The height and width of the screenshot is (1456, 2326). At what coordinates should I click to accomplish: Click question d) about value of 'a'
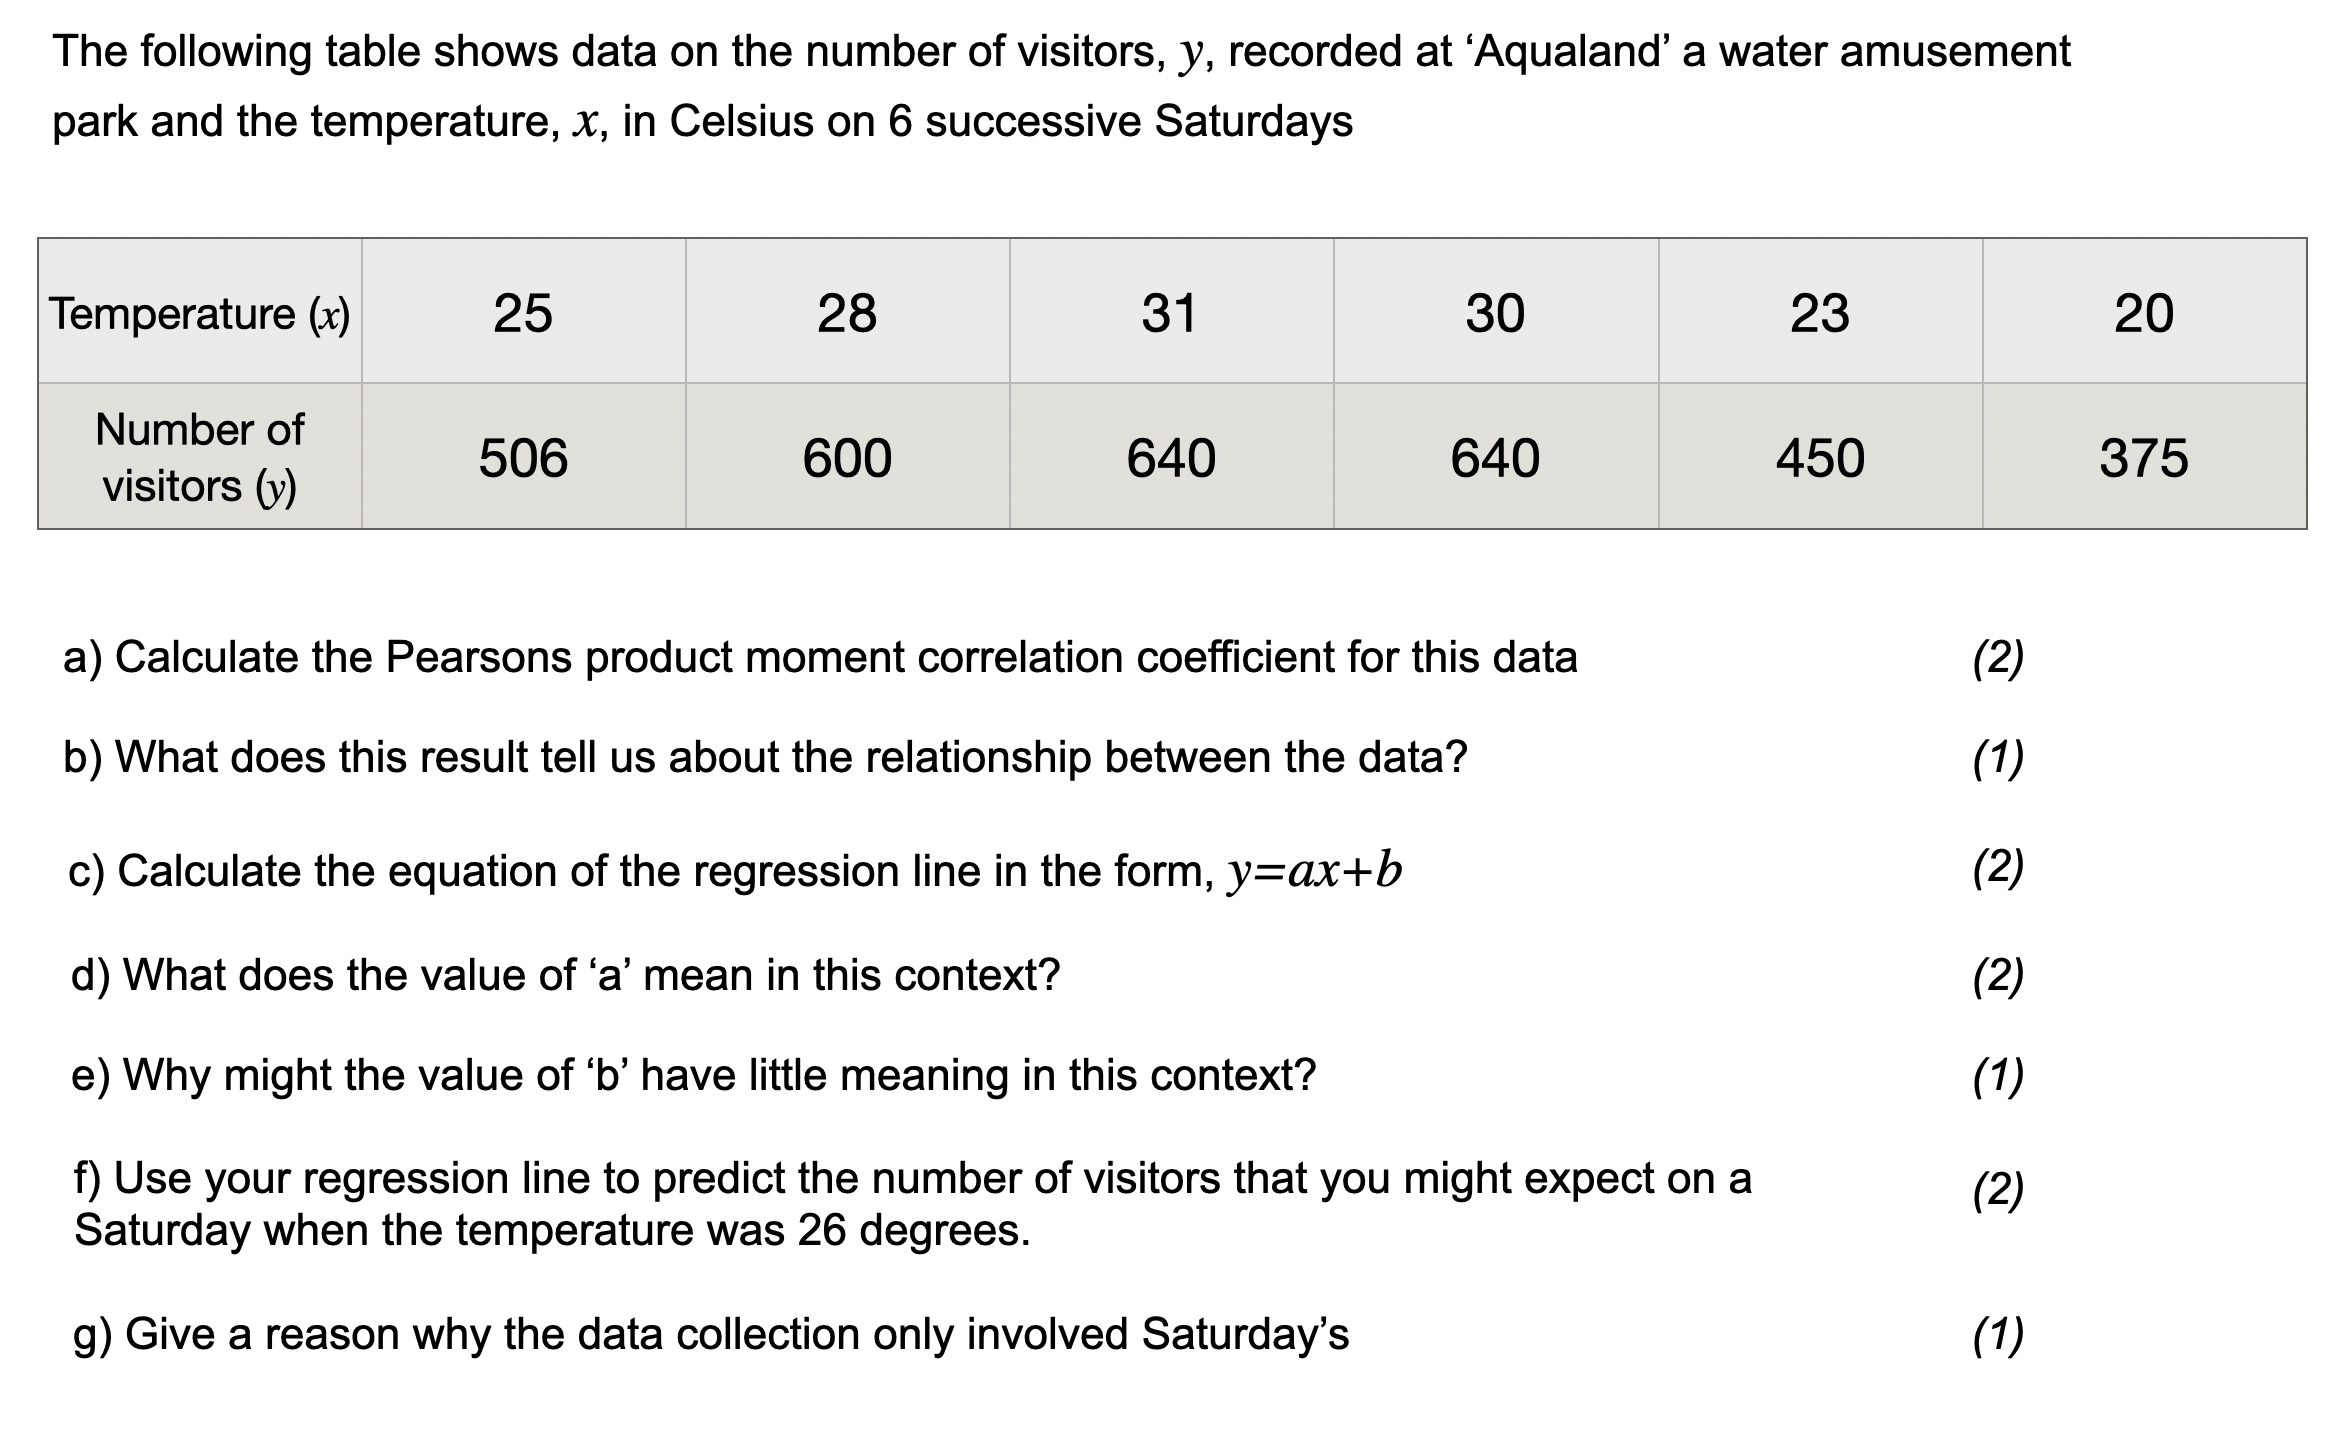[565, 975]
